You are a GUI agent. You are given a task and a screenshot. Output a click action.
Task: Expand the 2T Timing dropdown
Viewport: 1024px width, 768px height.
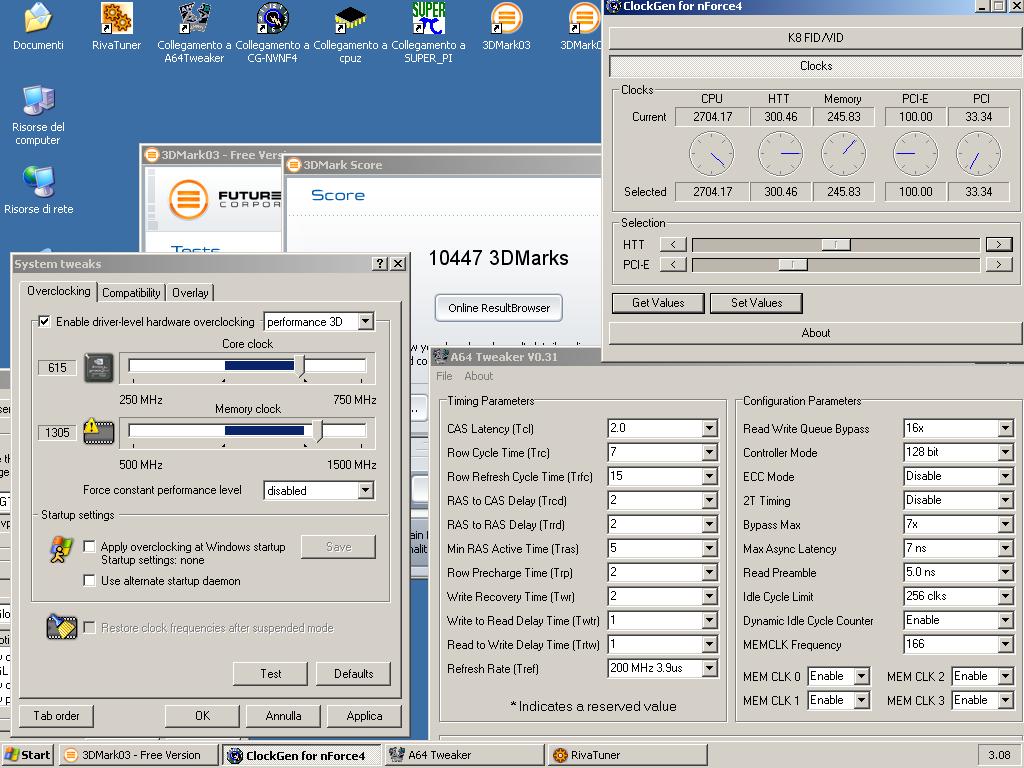1006,500
